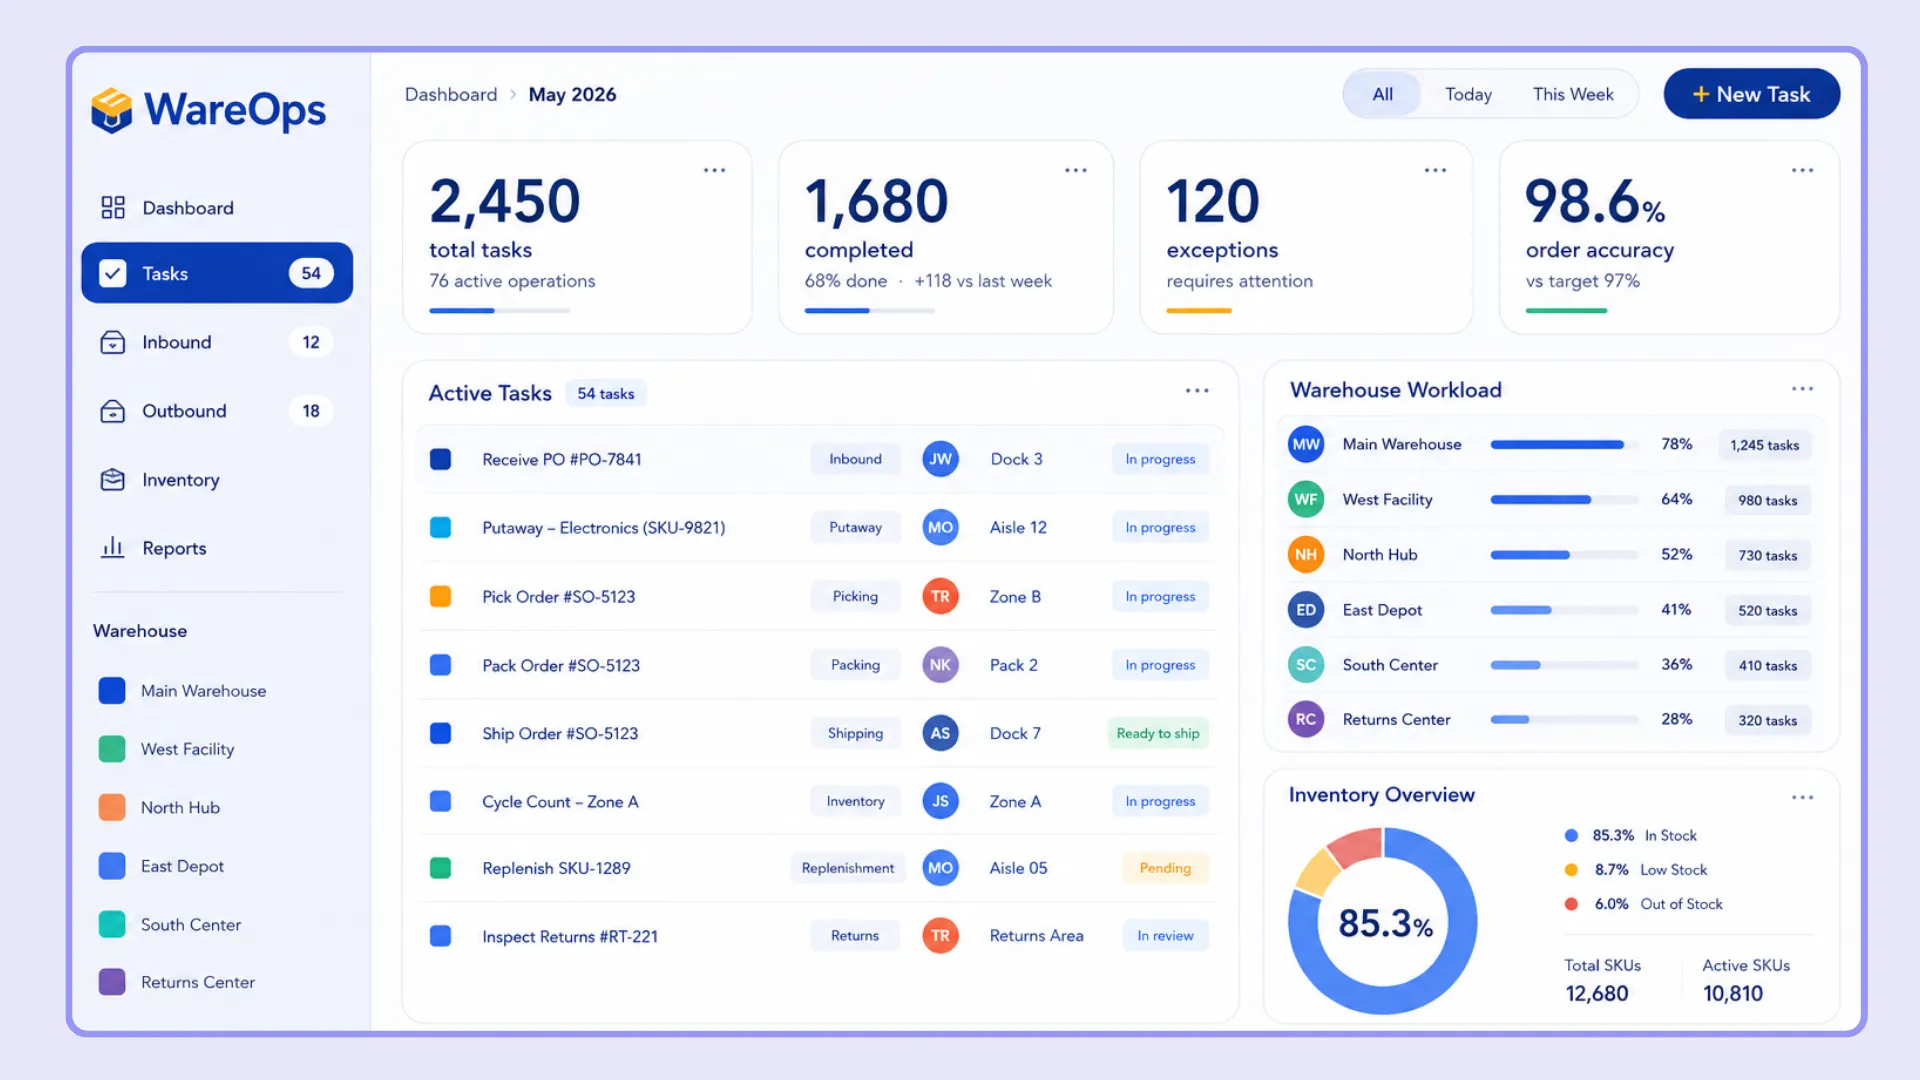Click the Inventory package icon in sidebar
Image resolution: width=1920 pixels, height=1080 pixels.
click(113, 480)
